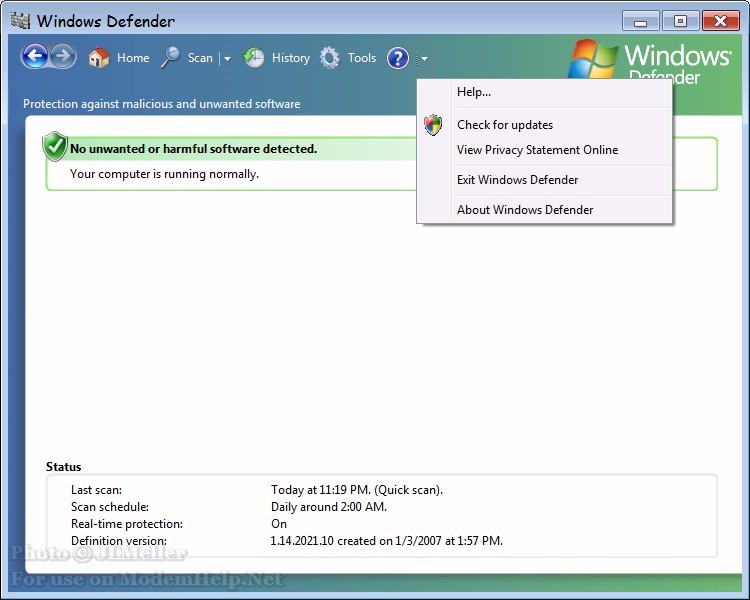This screenshot has height=600, width=750.
Task: Go back with the blue back arrow
Action: tap(35, 56)
